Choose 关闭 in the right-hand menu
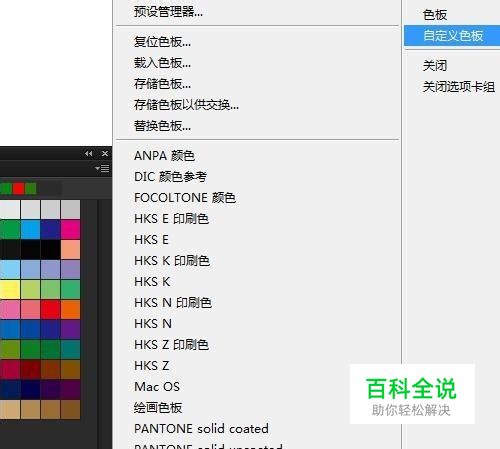The image size is (500, 449). click(435, 66)
